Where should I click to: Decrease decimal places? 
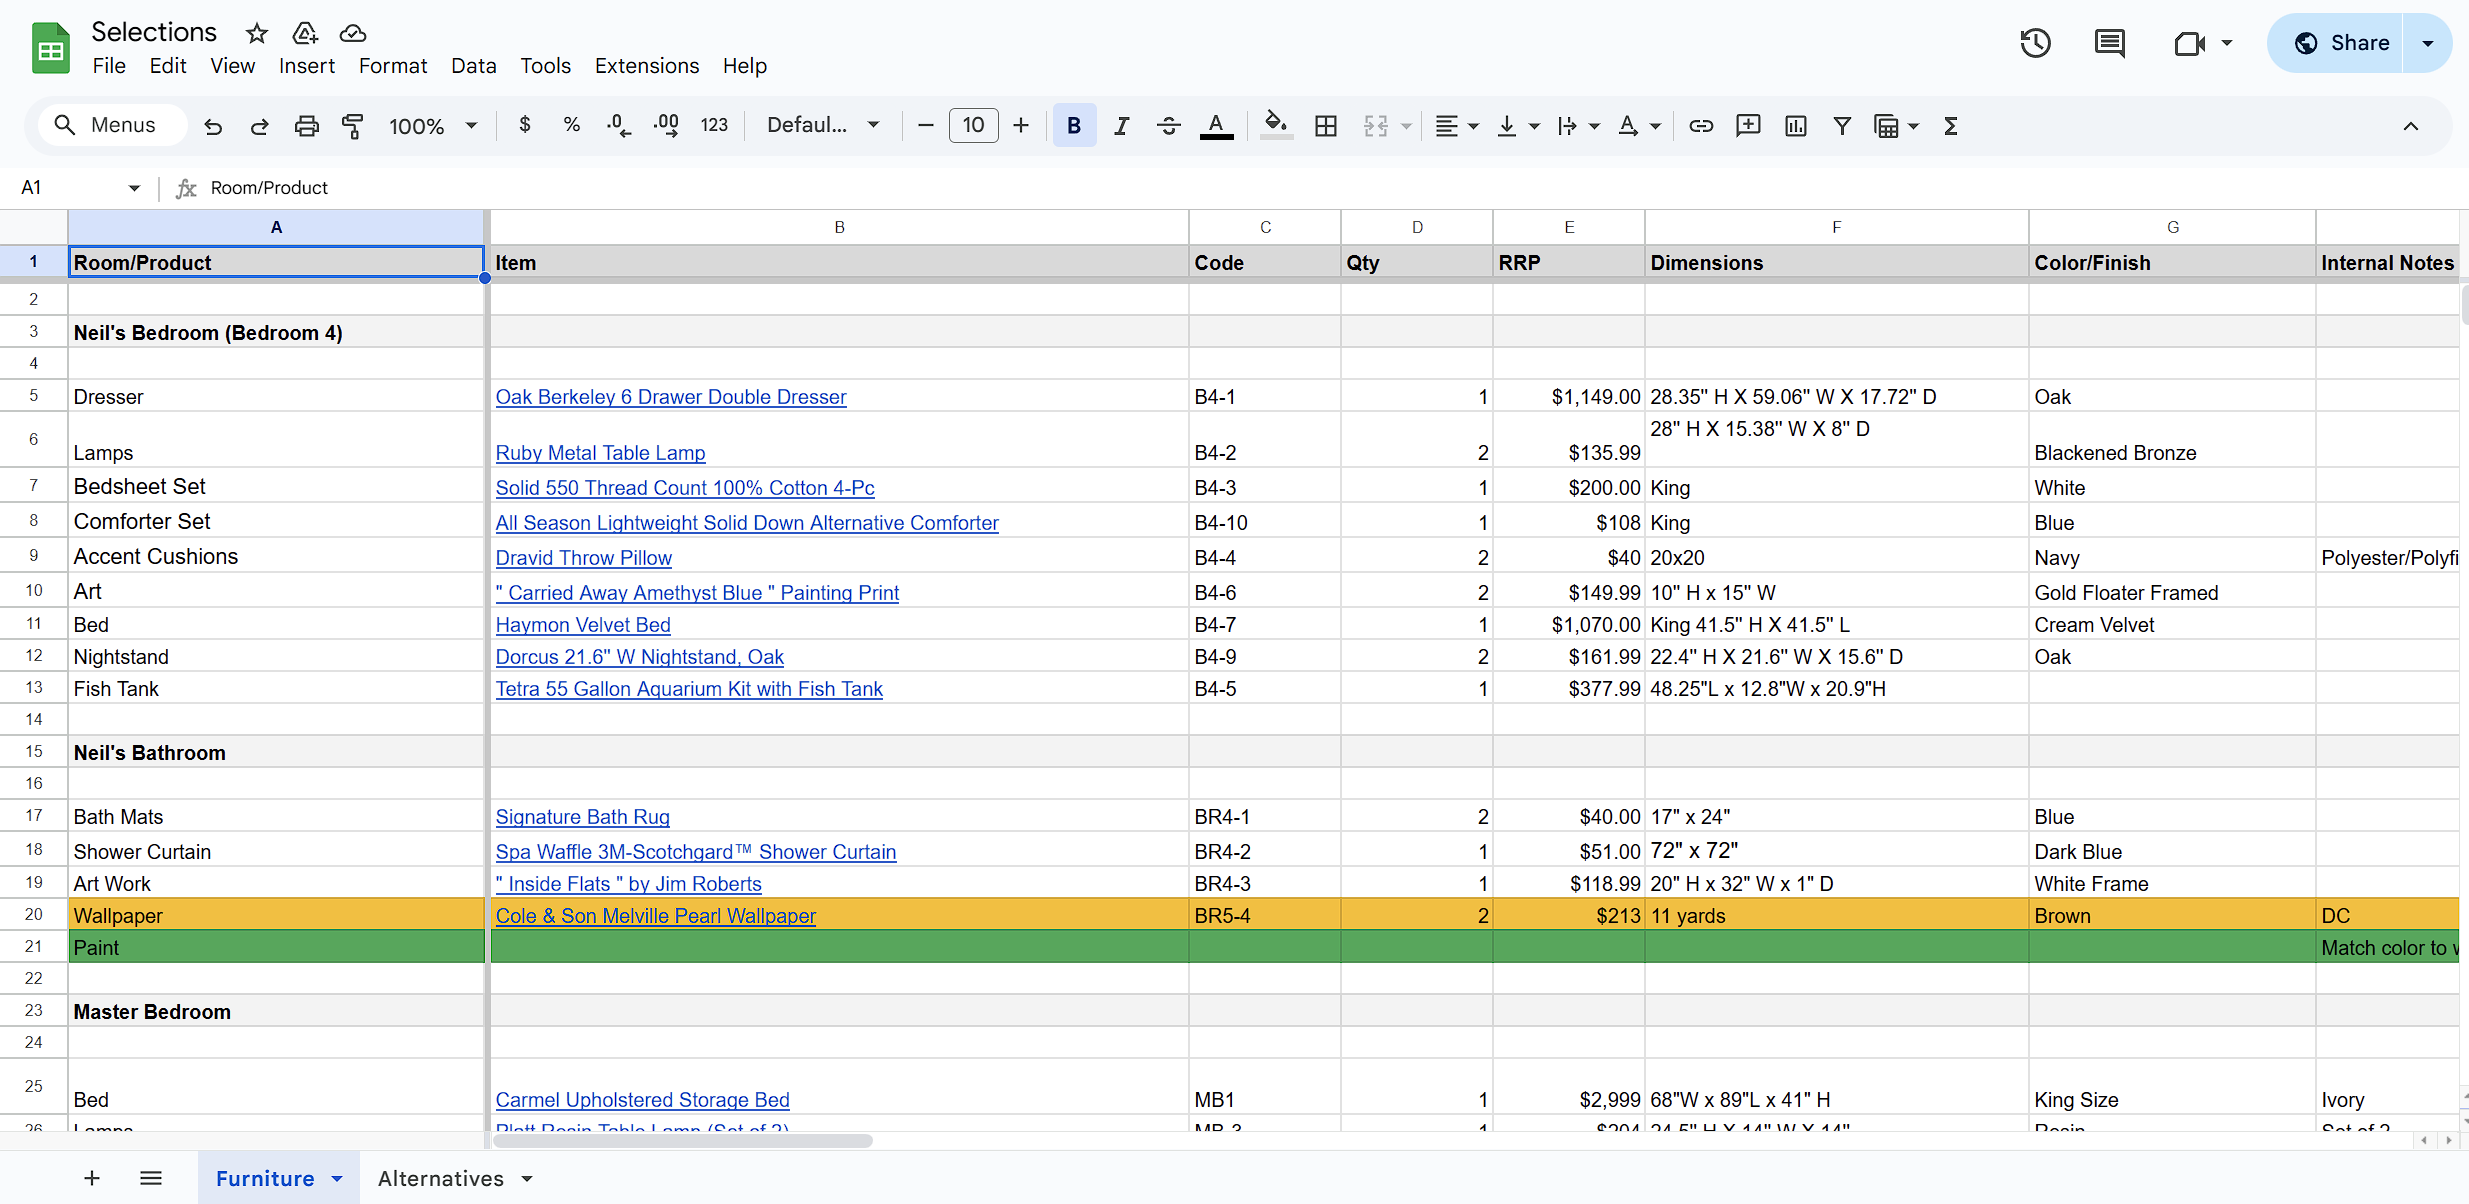(x=618, y=125)
